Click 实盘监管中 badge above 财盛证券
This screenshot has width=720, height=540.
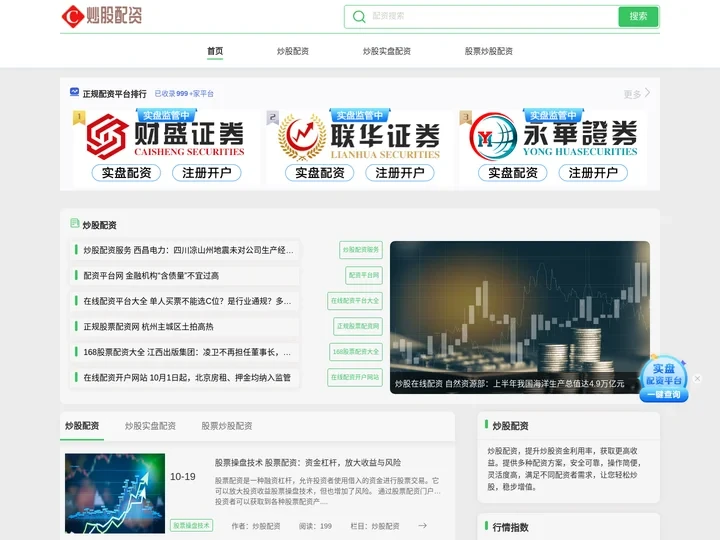point(166,115)
